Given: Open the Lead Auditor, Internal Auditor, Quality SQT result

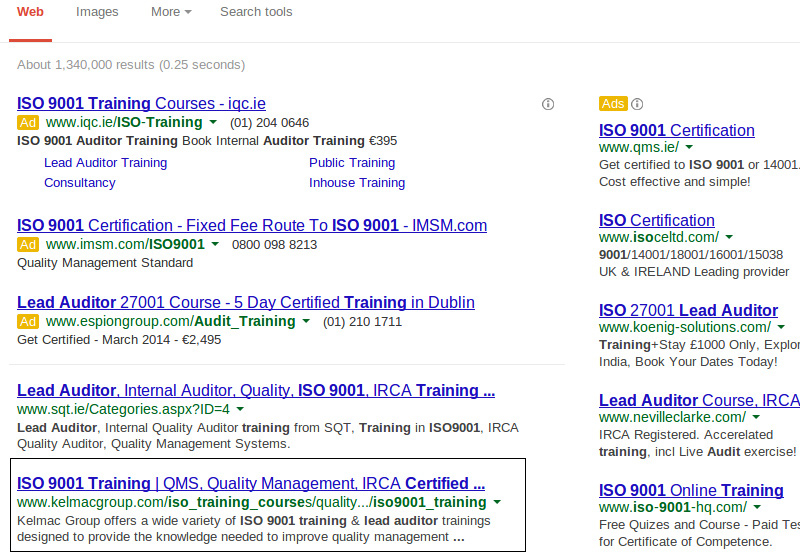Looking at the screenshot, I should click(x=256, y=390).
